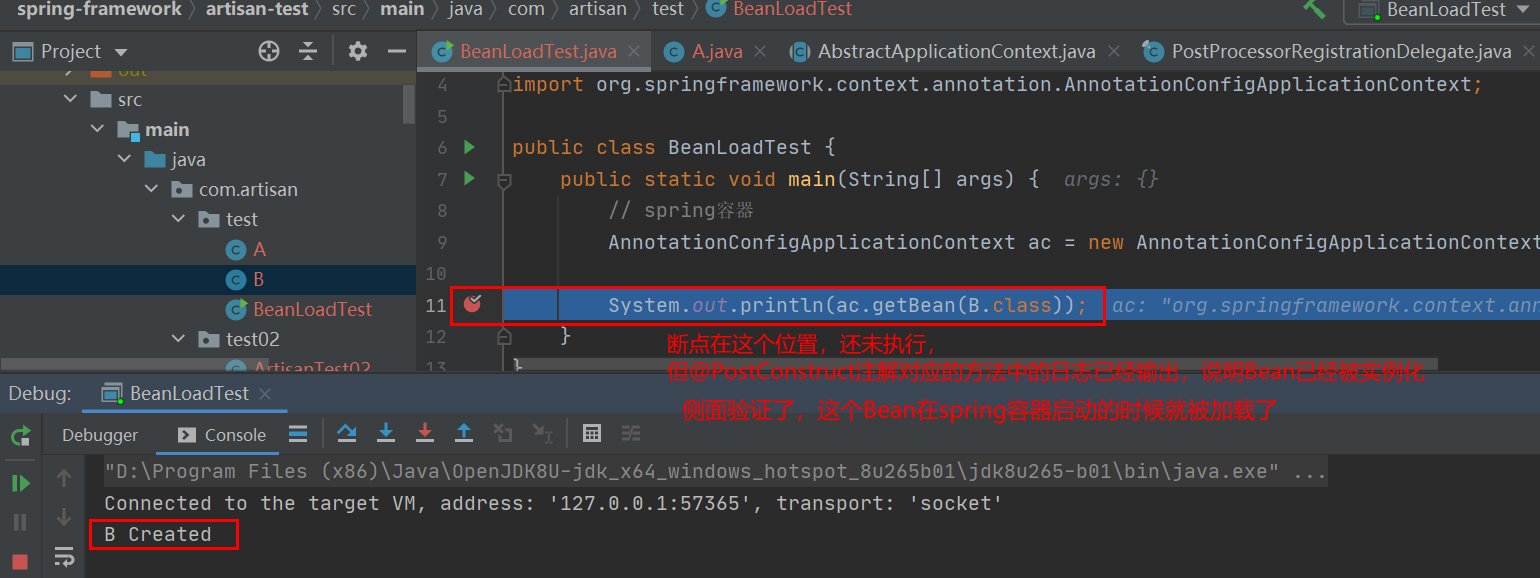The image size is (1540, 578).
Task: Click spring-framework breadcrumb
Action: (99, 9)
